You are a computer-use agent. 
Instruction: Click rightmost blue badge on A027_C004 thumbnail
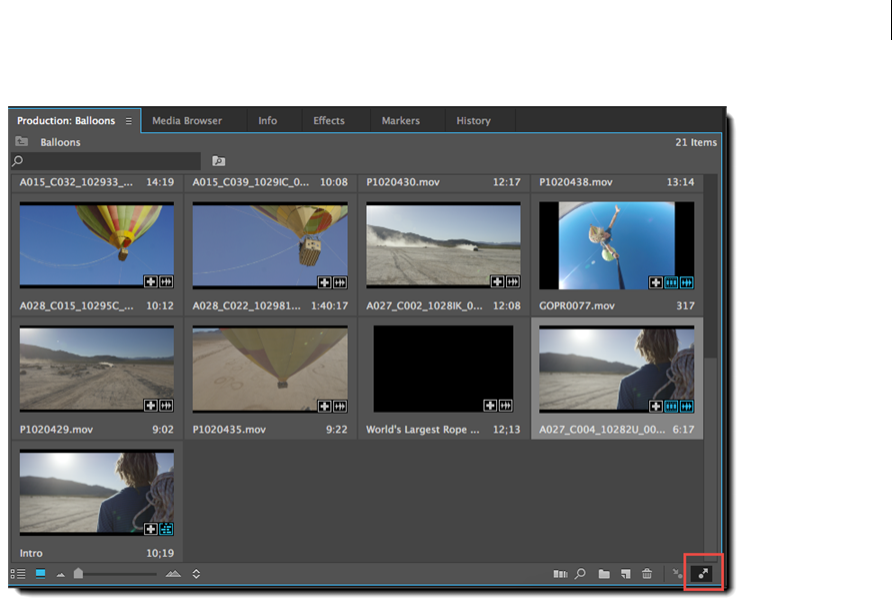point(687,406)
